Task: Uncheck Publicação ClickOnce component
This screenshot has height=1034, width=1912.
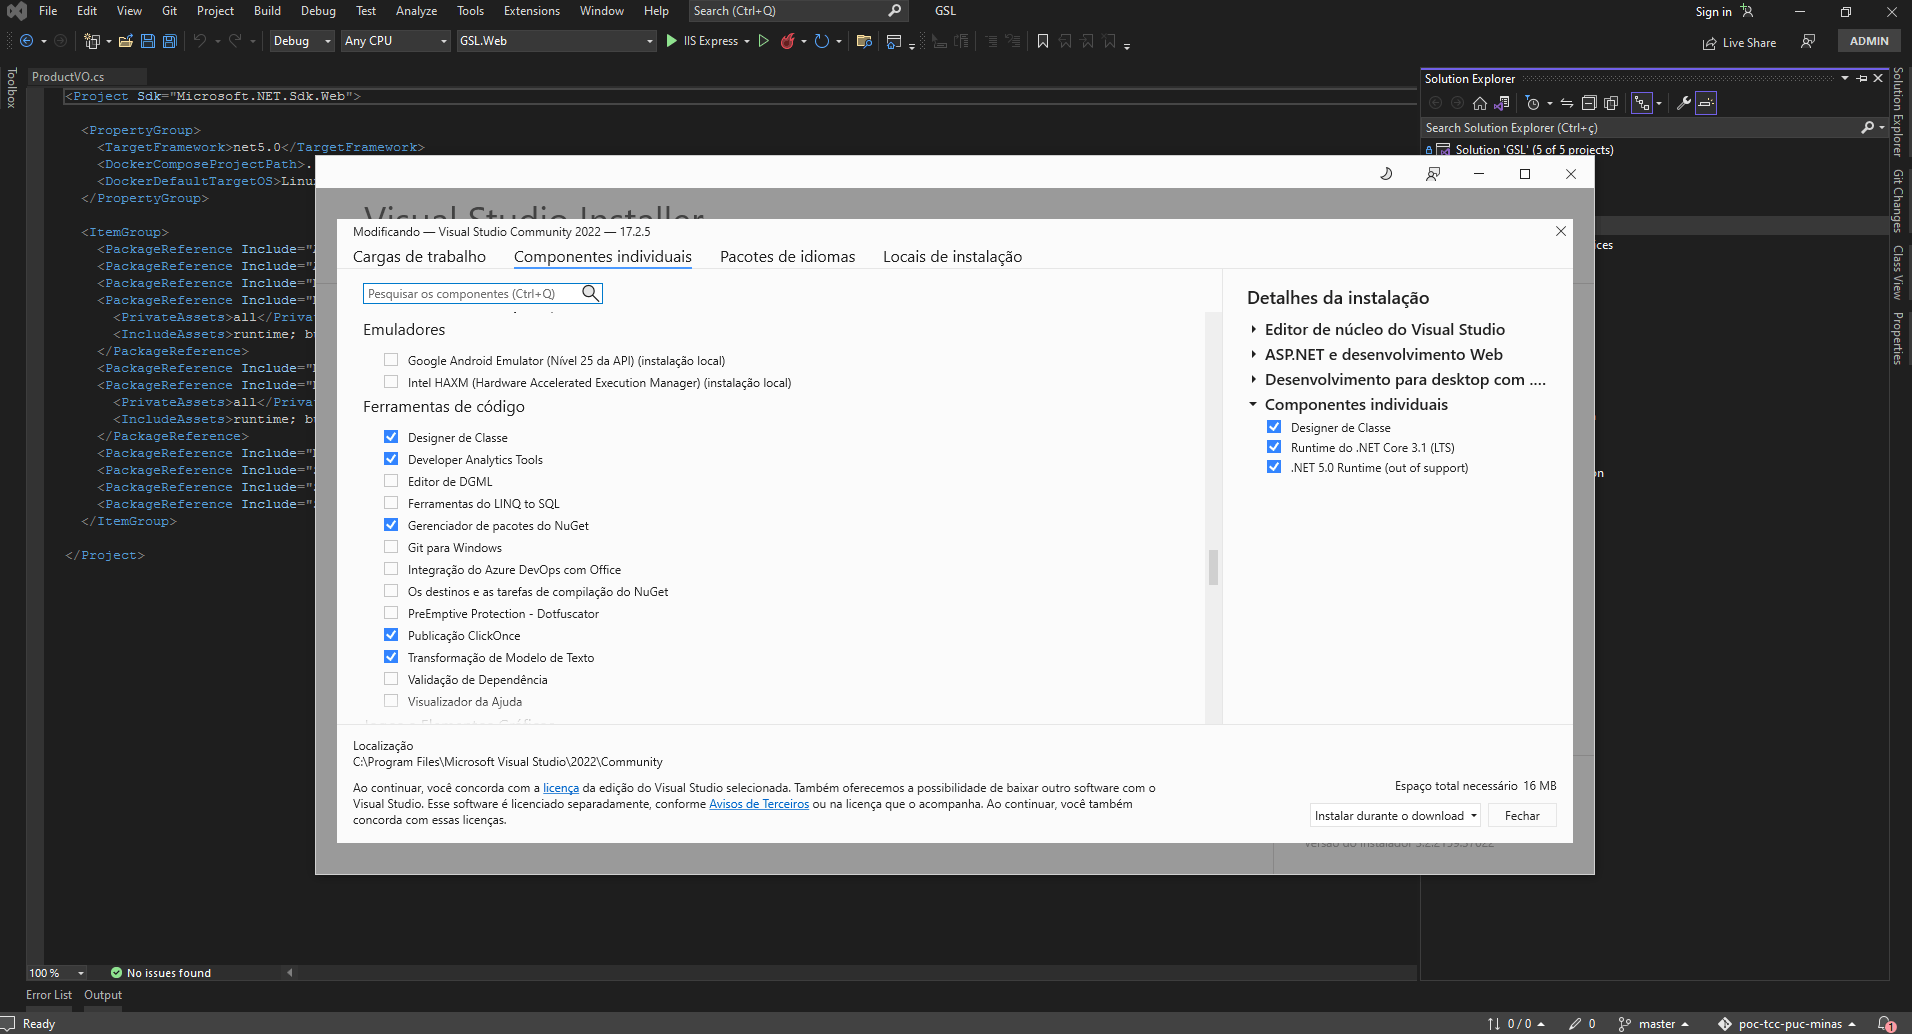Action: pos(391,635)
